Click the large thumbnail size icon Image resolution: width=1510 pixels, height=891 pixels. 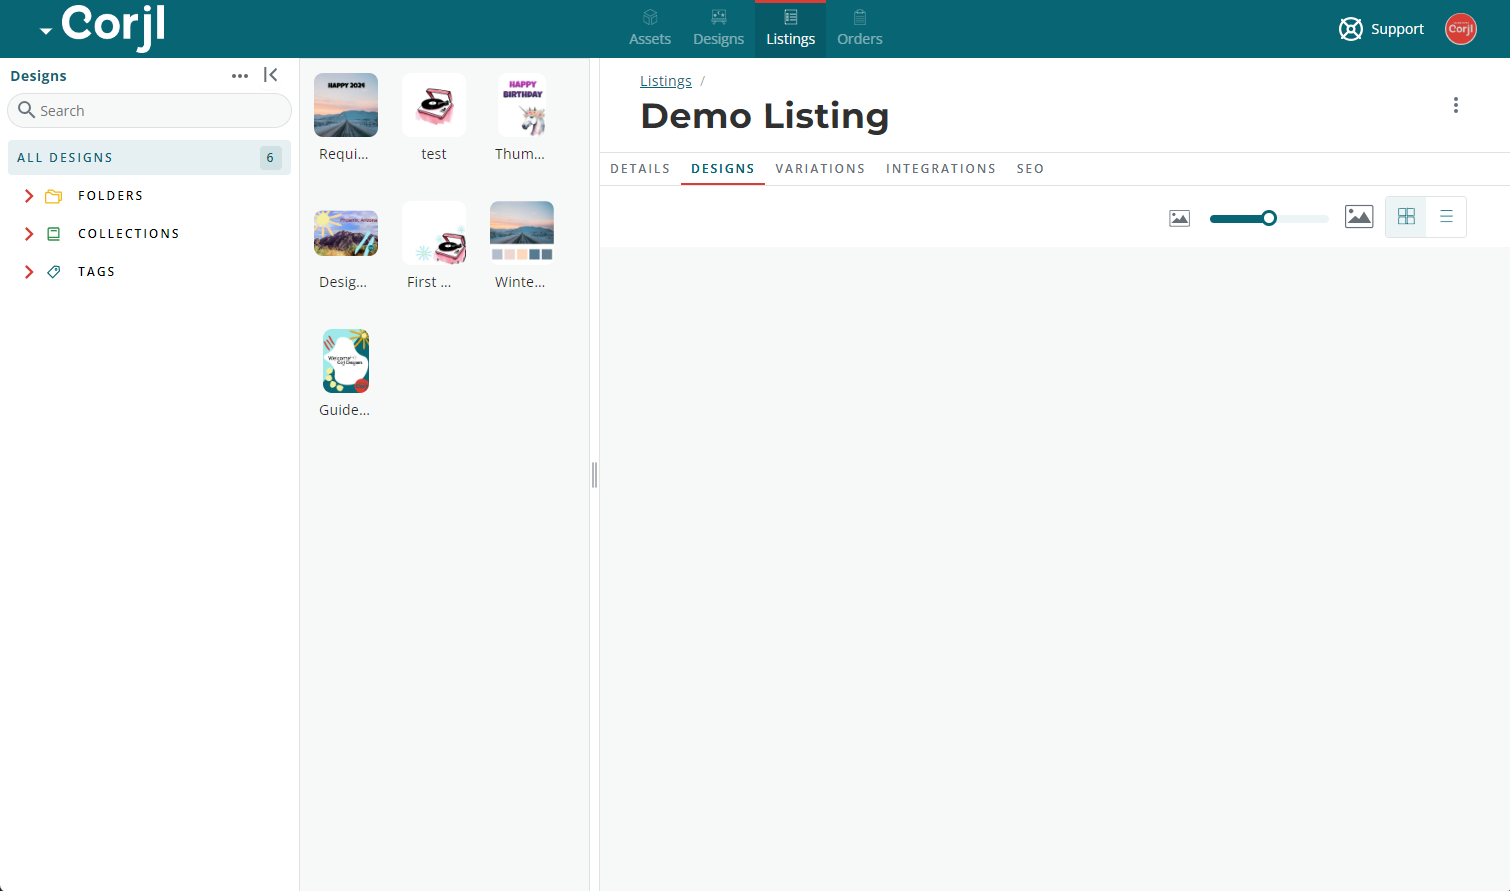1359,216
